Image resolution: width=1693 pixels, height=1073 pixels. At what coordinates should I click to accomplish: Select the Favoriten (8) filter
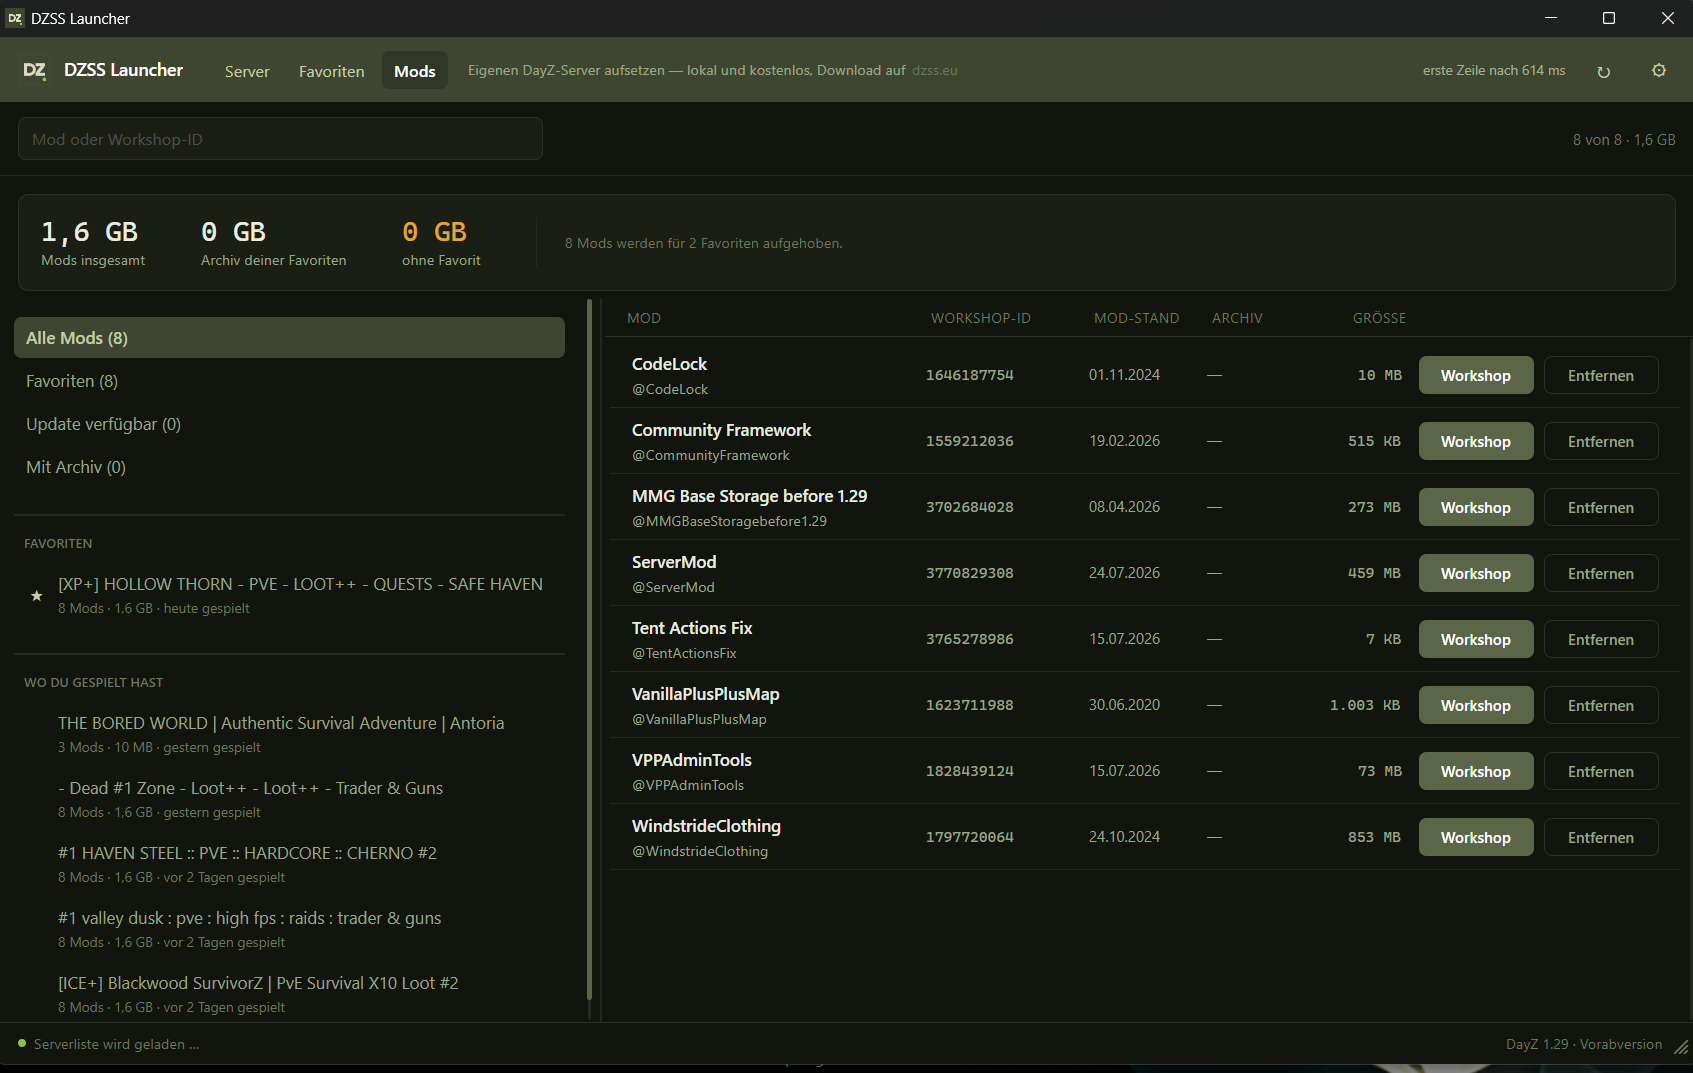click(x=289, y=381)
